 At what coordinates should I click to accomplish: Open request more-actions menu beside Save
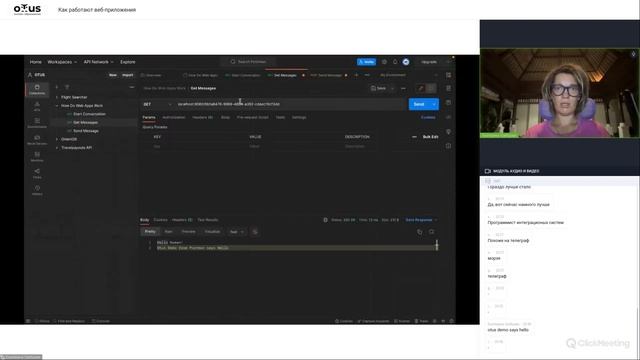[x=403, y=88]
